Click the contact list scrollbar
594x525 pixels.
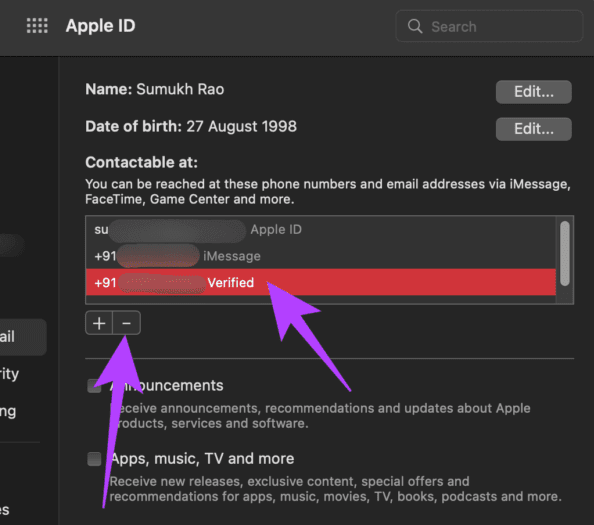tap(564, 253)
